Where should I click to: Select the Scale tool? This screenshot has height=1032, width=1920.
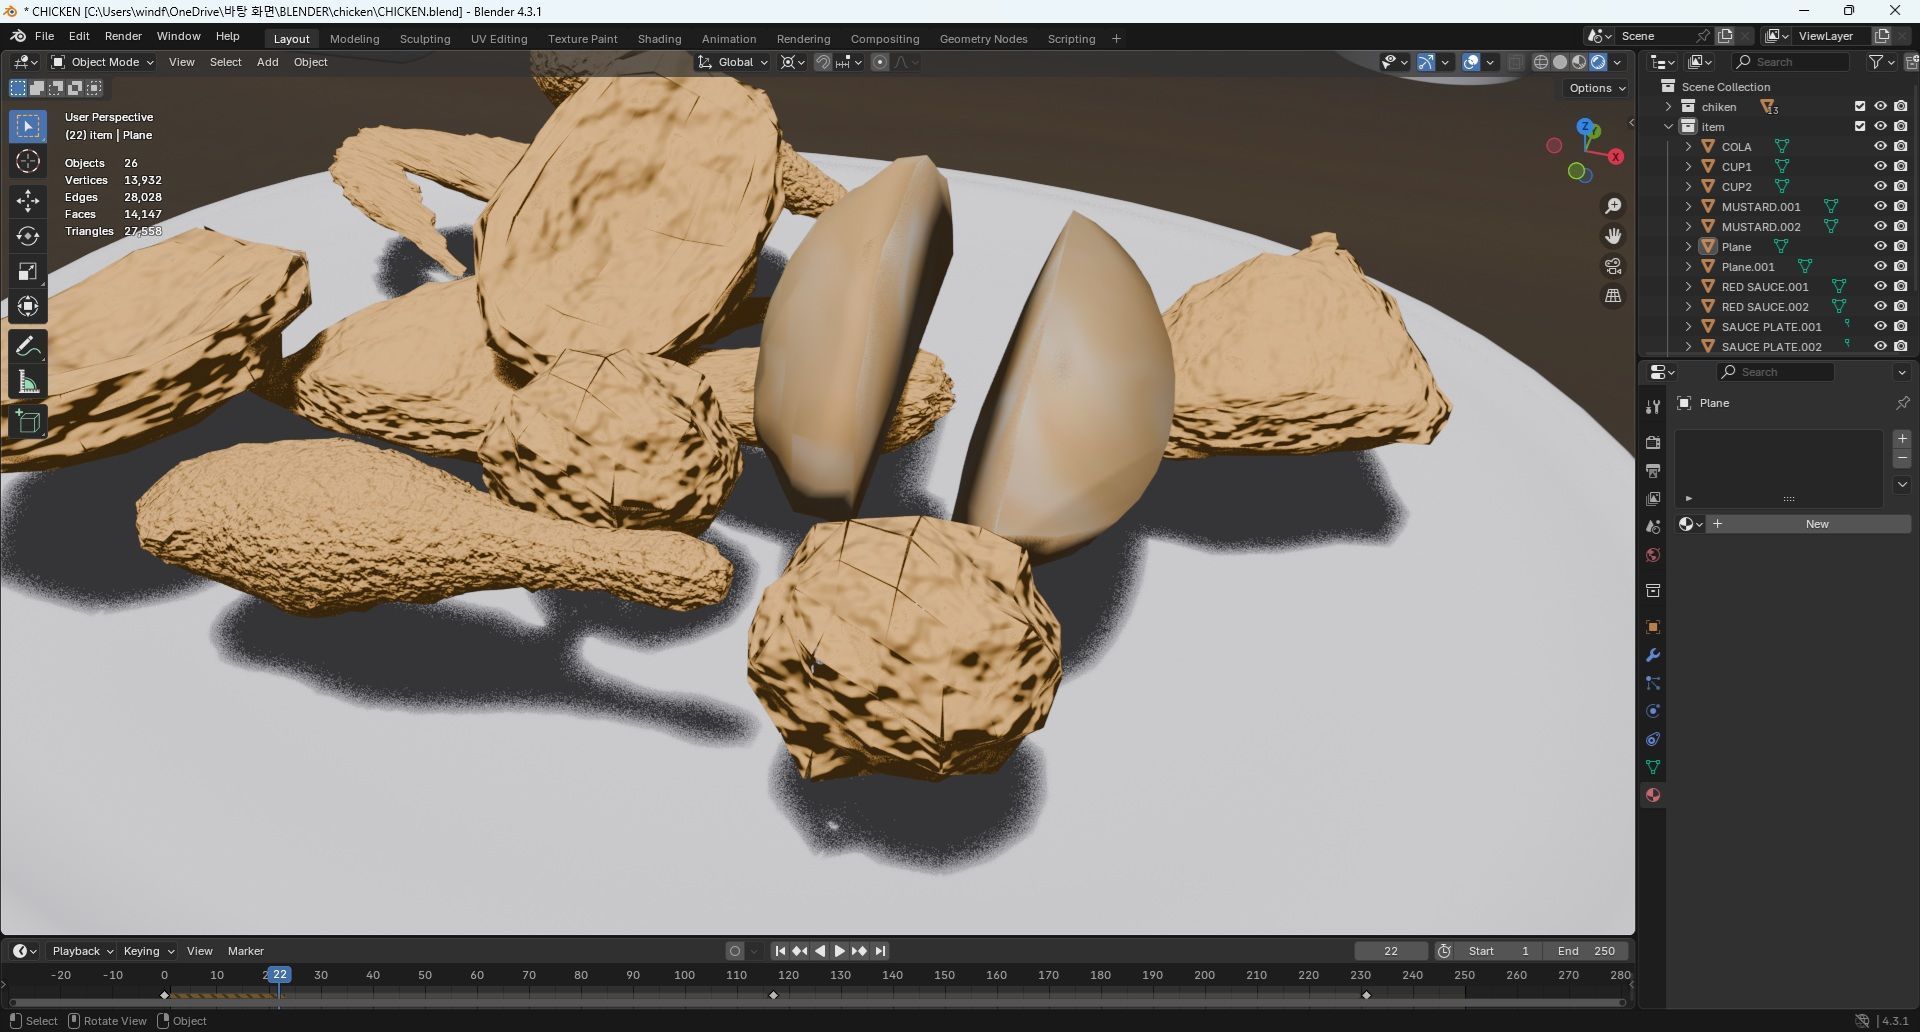28,271
